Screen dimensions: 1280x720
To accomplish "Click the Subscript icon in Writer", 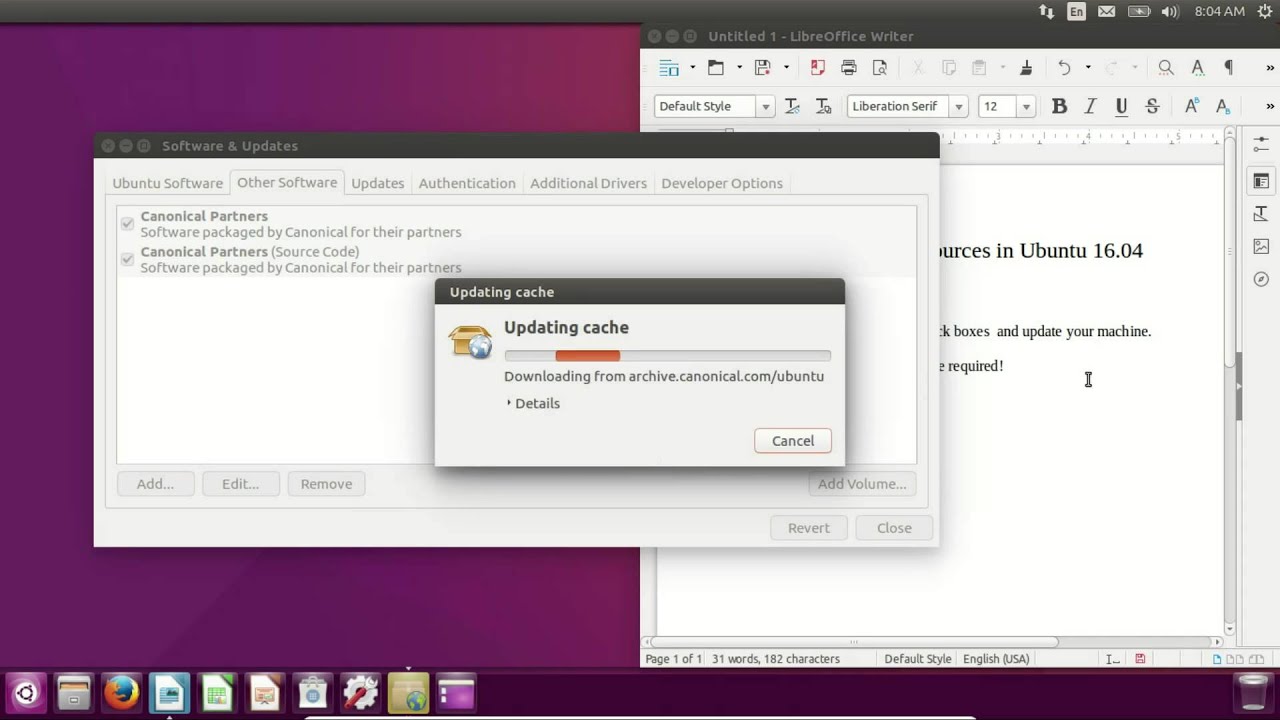I will click(x=1222, y=106).
